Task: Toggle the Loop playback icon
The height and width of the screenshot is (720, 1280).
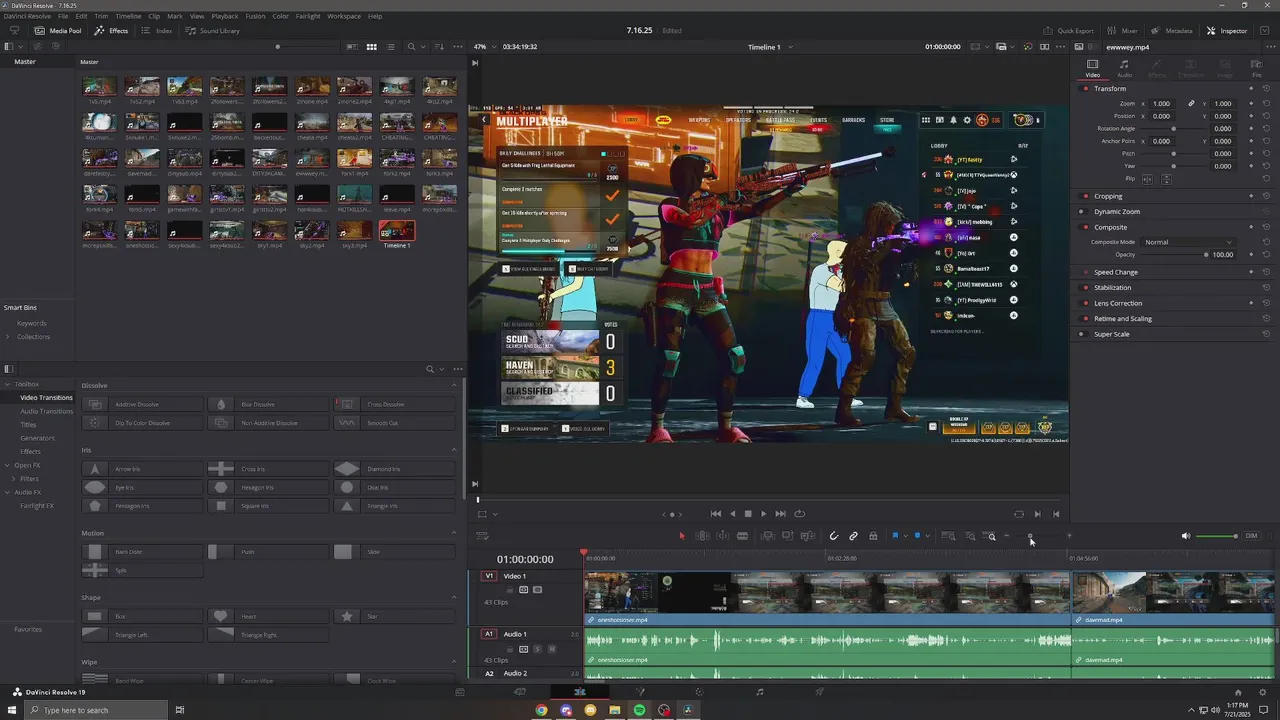Action: point(799,514)
